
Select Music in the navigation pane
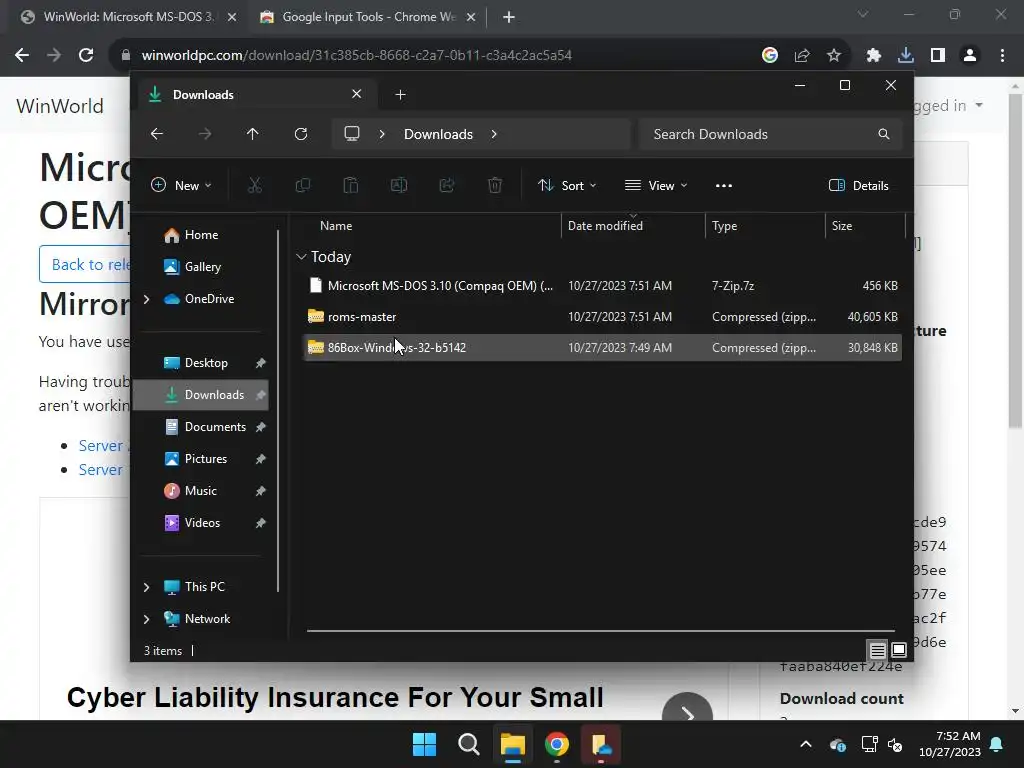coord(200,491)
